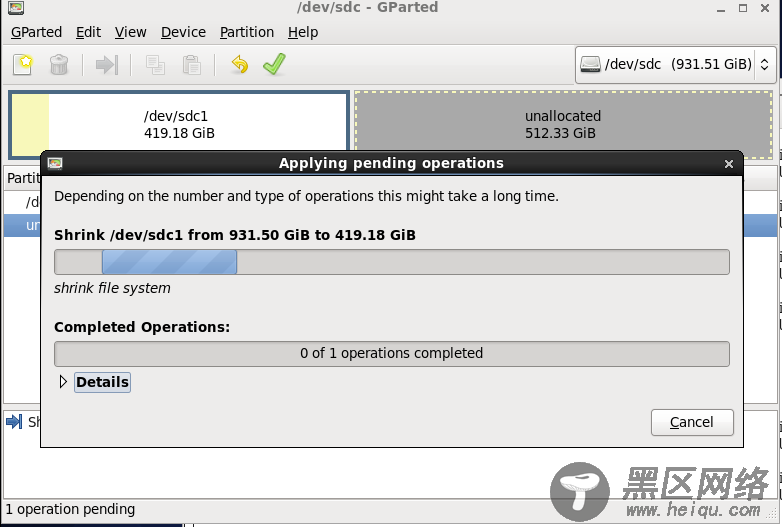The height and width of the screenshot is (527, 782).
Task: Click the GParted app icon in title bar
Action: pos(16,7)
